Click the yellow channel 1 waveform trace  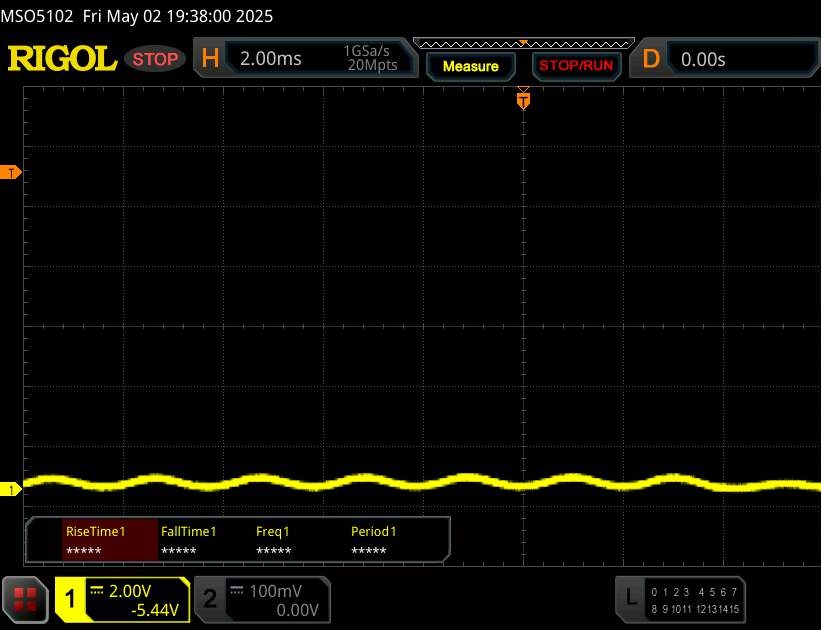[422, 483]
